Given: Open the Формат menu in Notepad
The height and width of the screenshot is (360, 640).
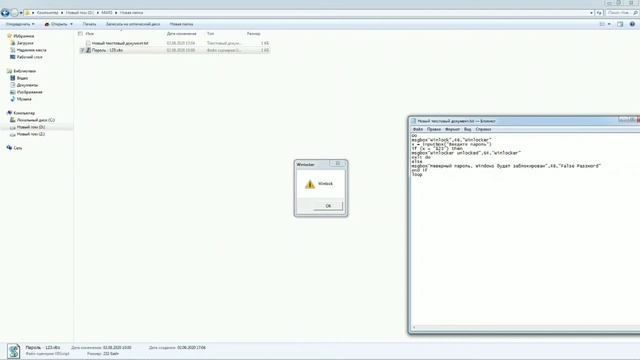Looking at the screenshot, I should (x=452, y=129).
